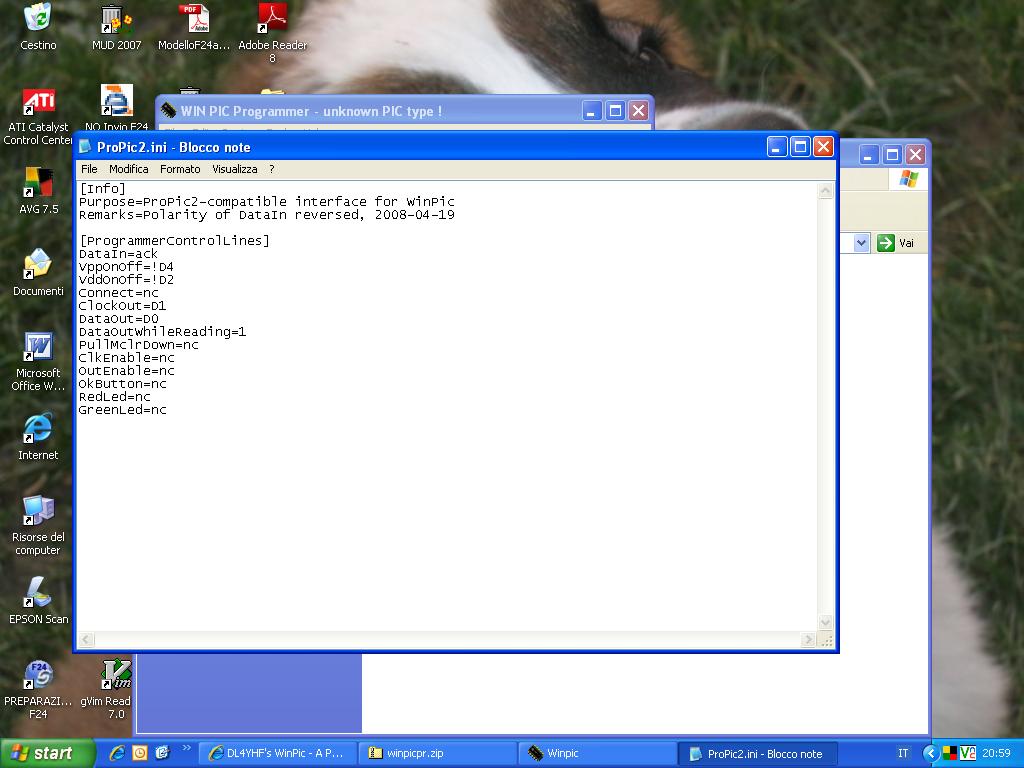This screenshot has width=1024, height=768.
Task: Open the EPSON Scan desktop icon
Action: [38, 594]
